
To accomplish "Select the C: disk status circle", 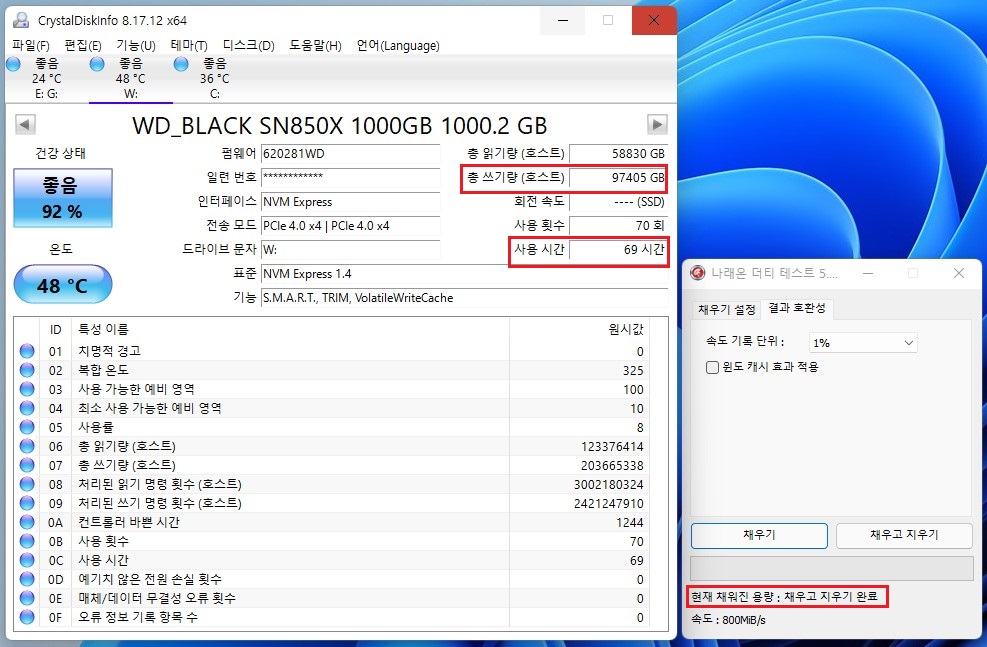I will pyautogui.click(x=181, y=64).
